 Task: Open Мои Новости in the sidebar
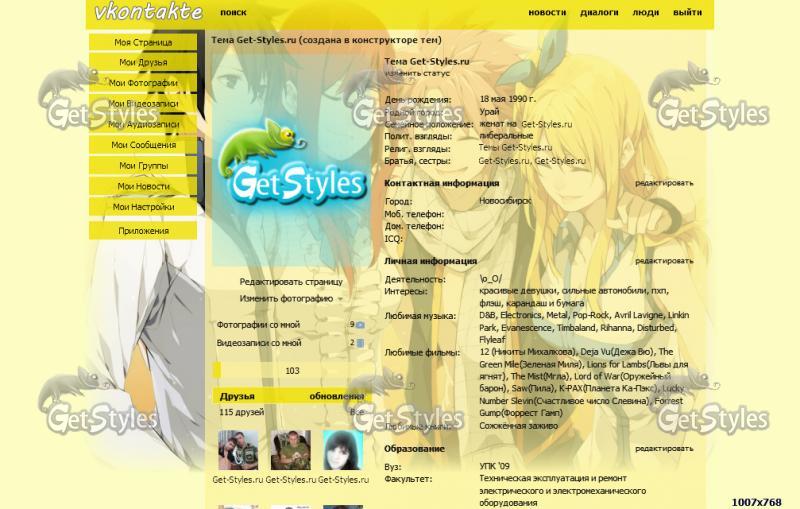coord(143,186)
